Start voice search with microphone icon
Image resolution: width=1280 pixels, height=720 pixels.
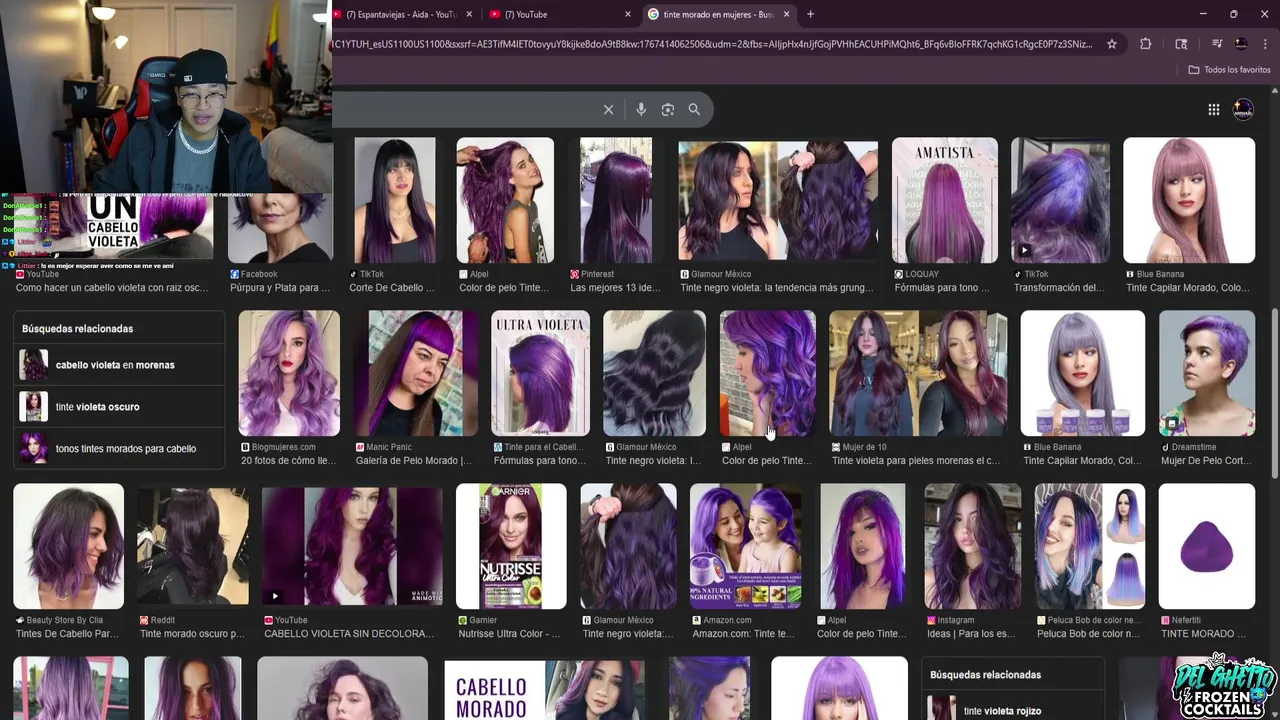coord(641,110)
